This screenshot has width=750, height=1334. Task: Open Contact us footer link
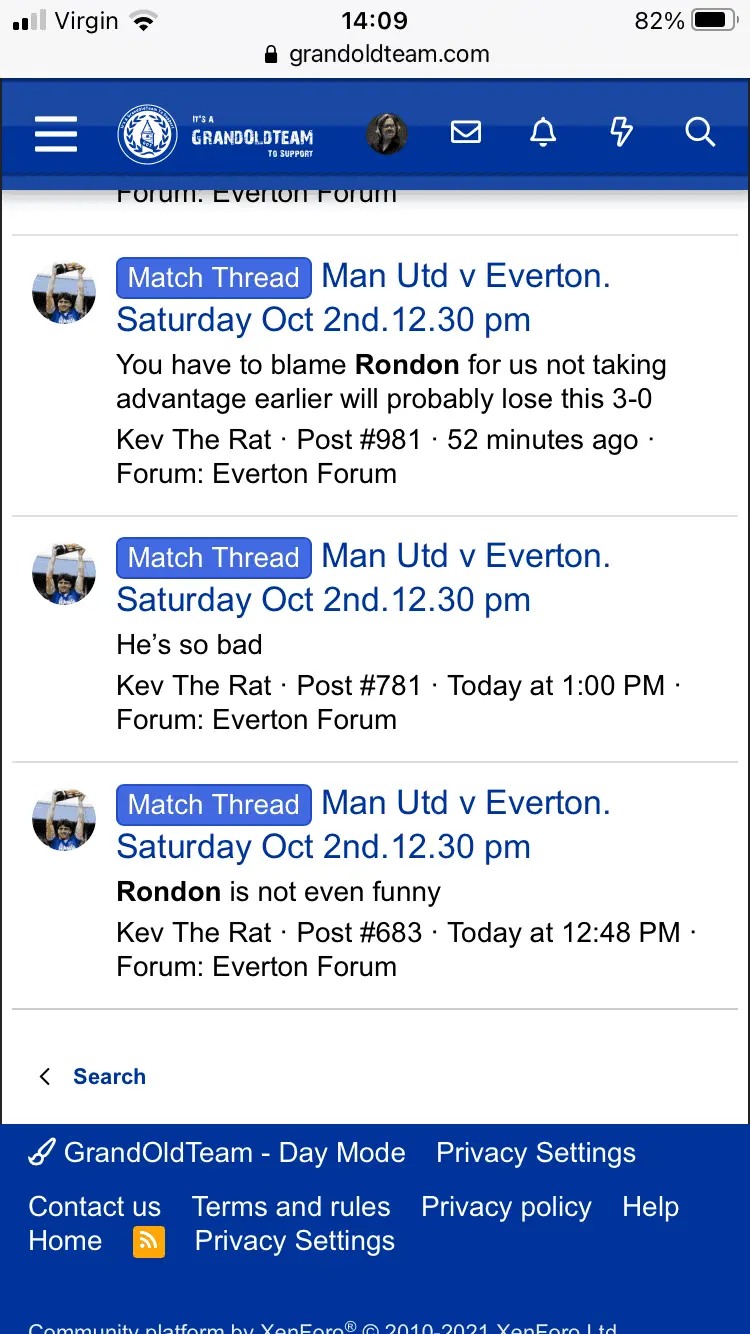[x=94, y=1207]
